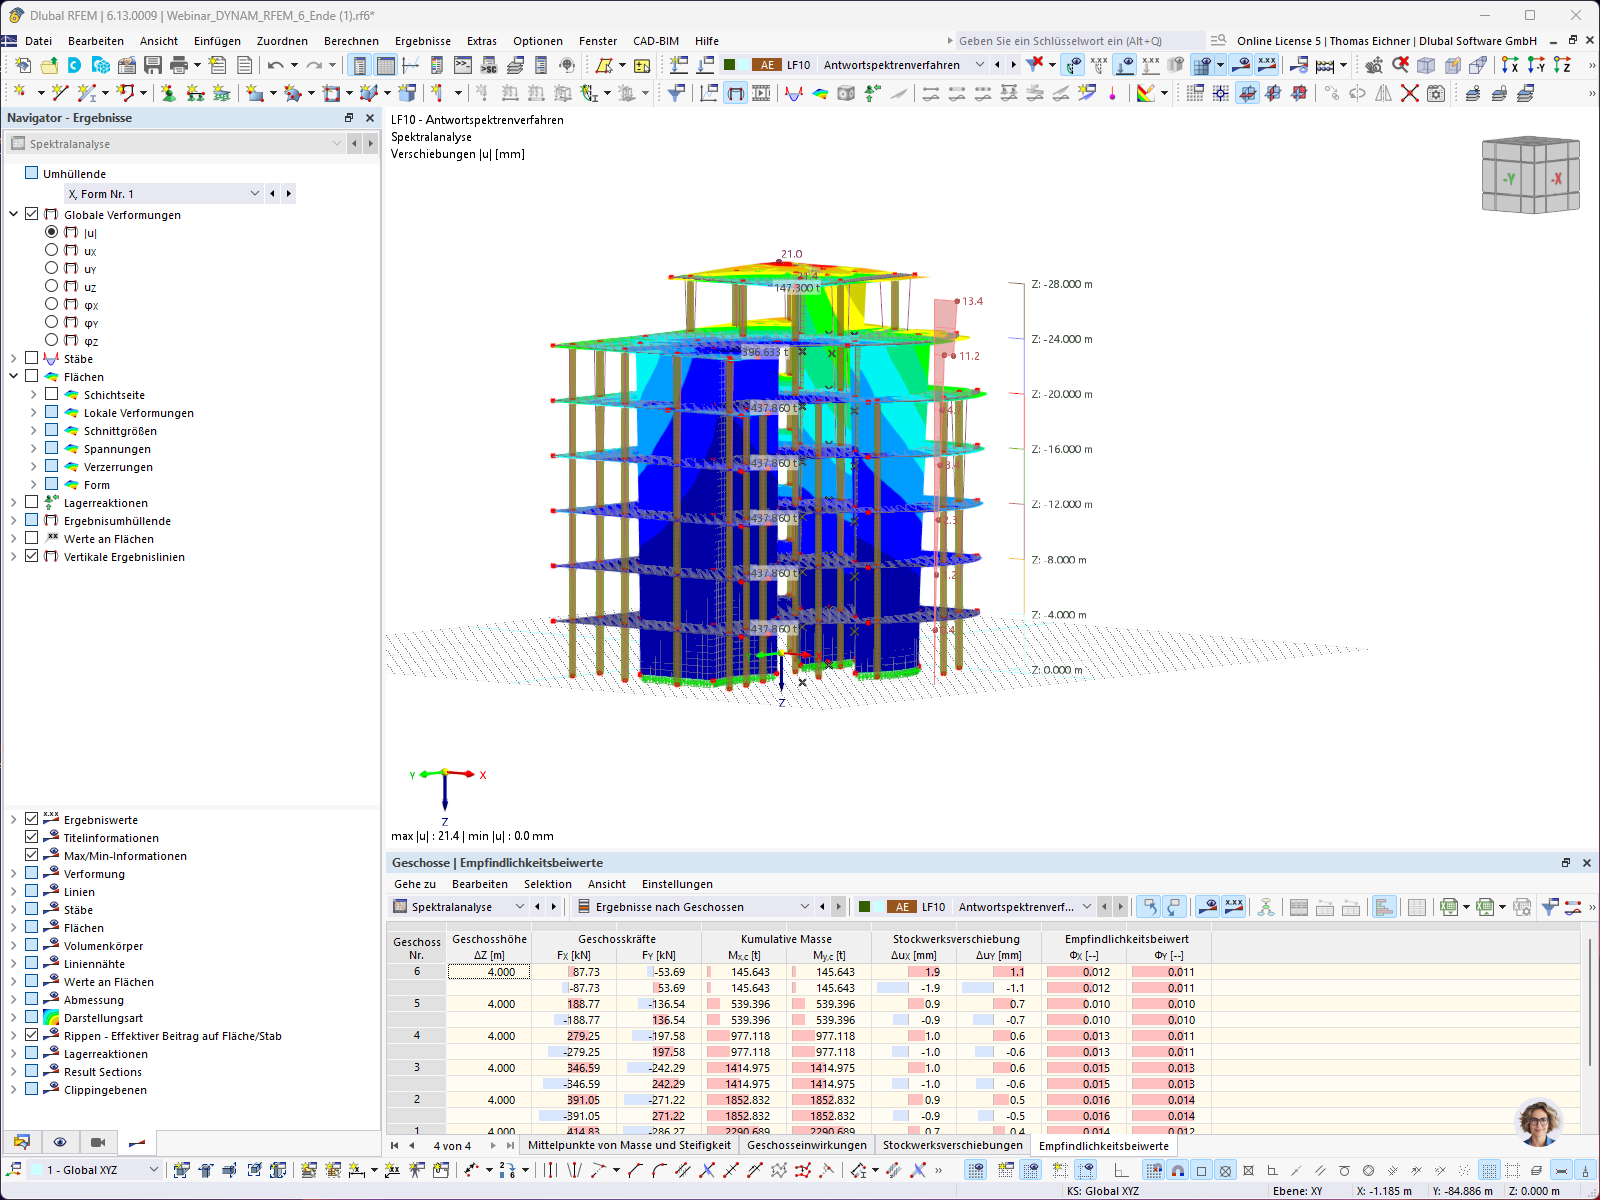Click the zoom-cancel magnifier icon

[1400, 65]
